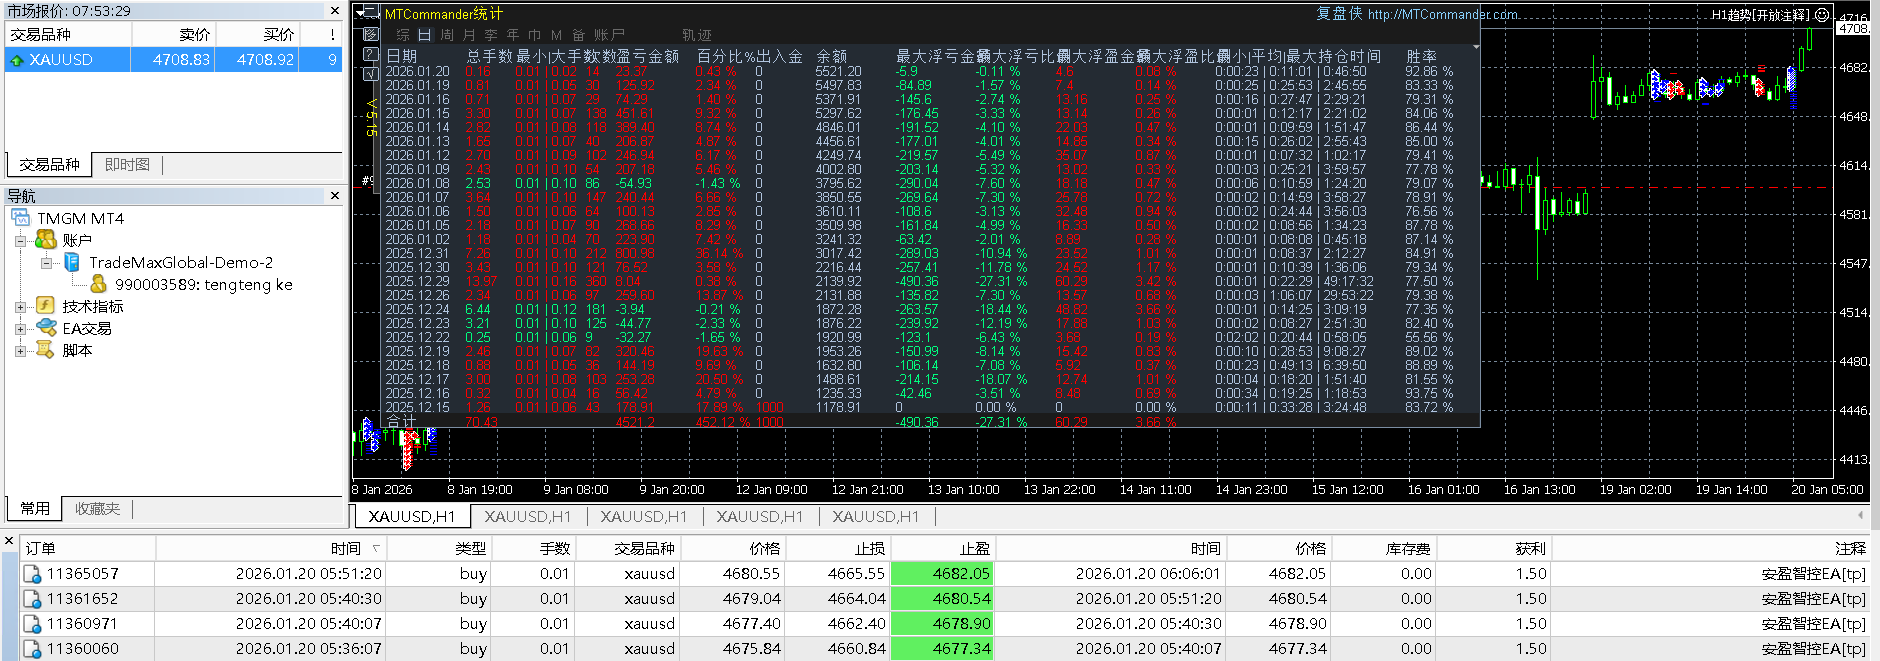Screen dimensions: 1880x661
Task: Open the 收藏夹 favorites tab
Action: [97, 509]
